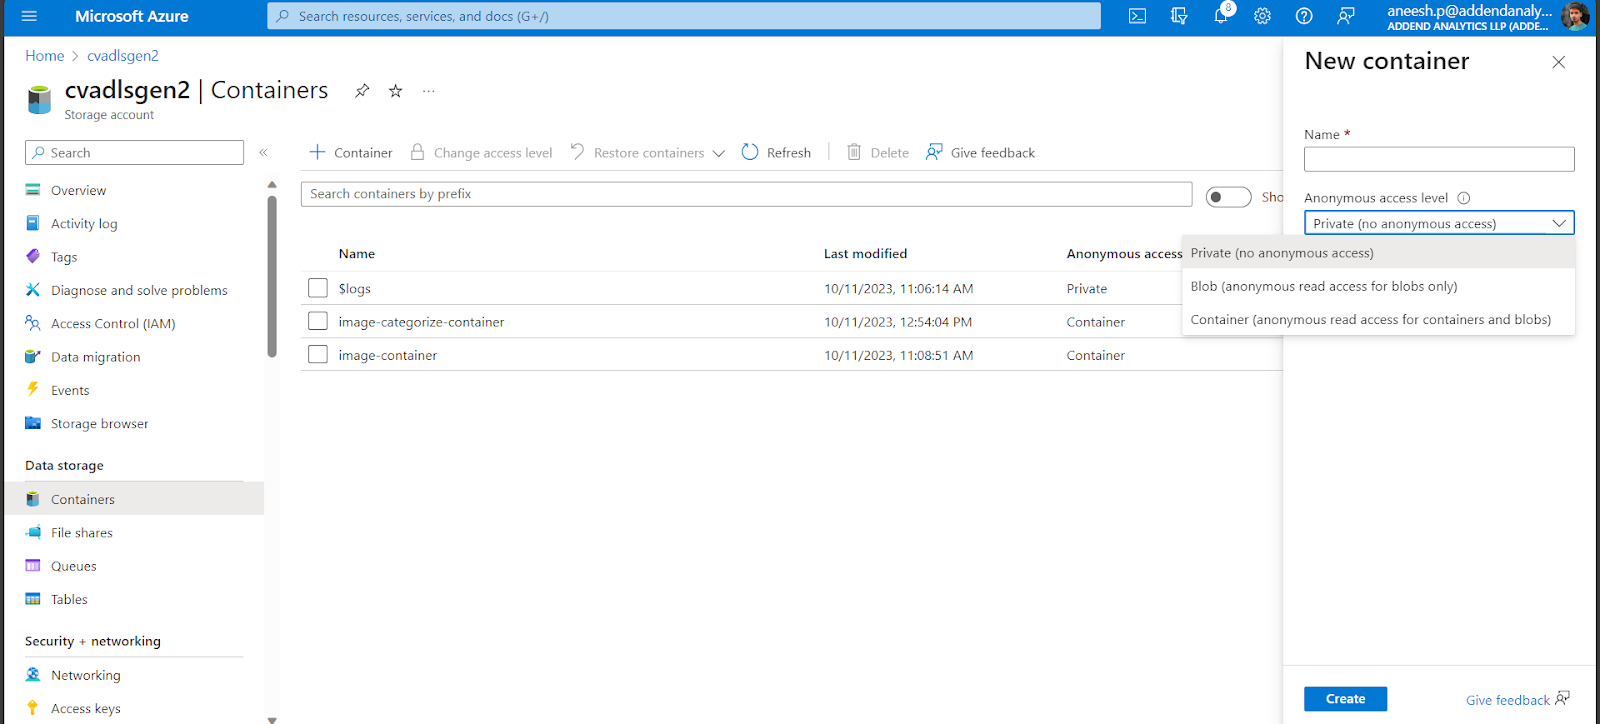
Task: Choose Private (no anonymous access) option
Action: 1378,253
